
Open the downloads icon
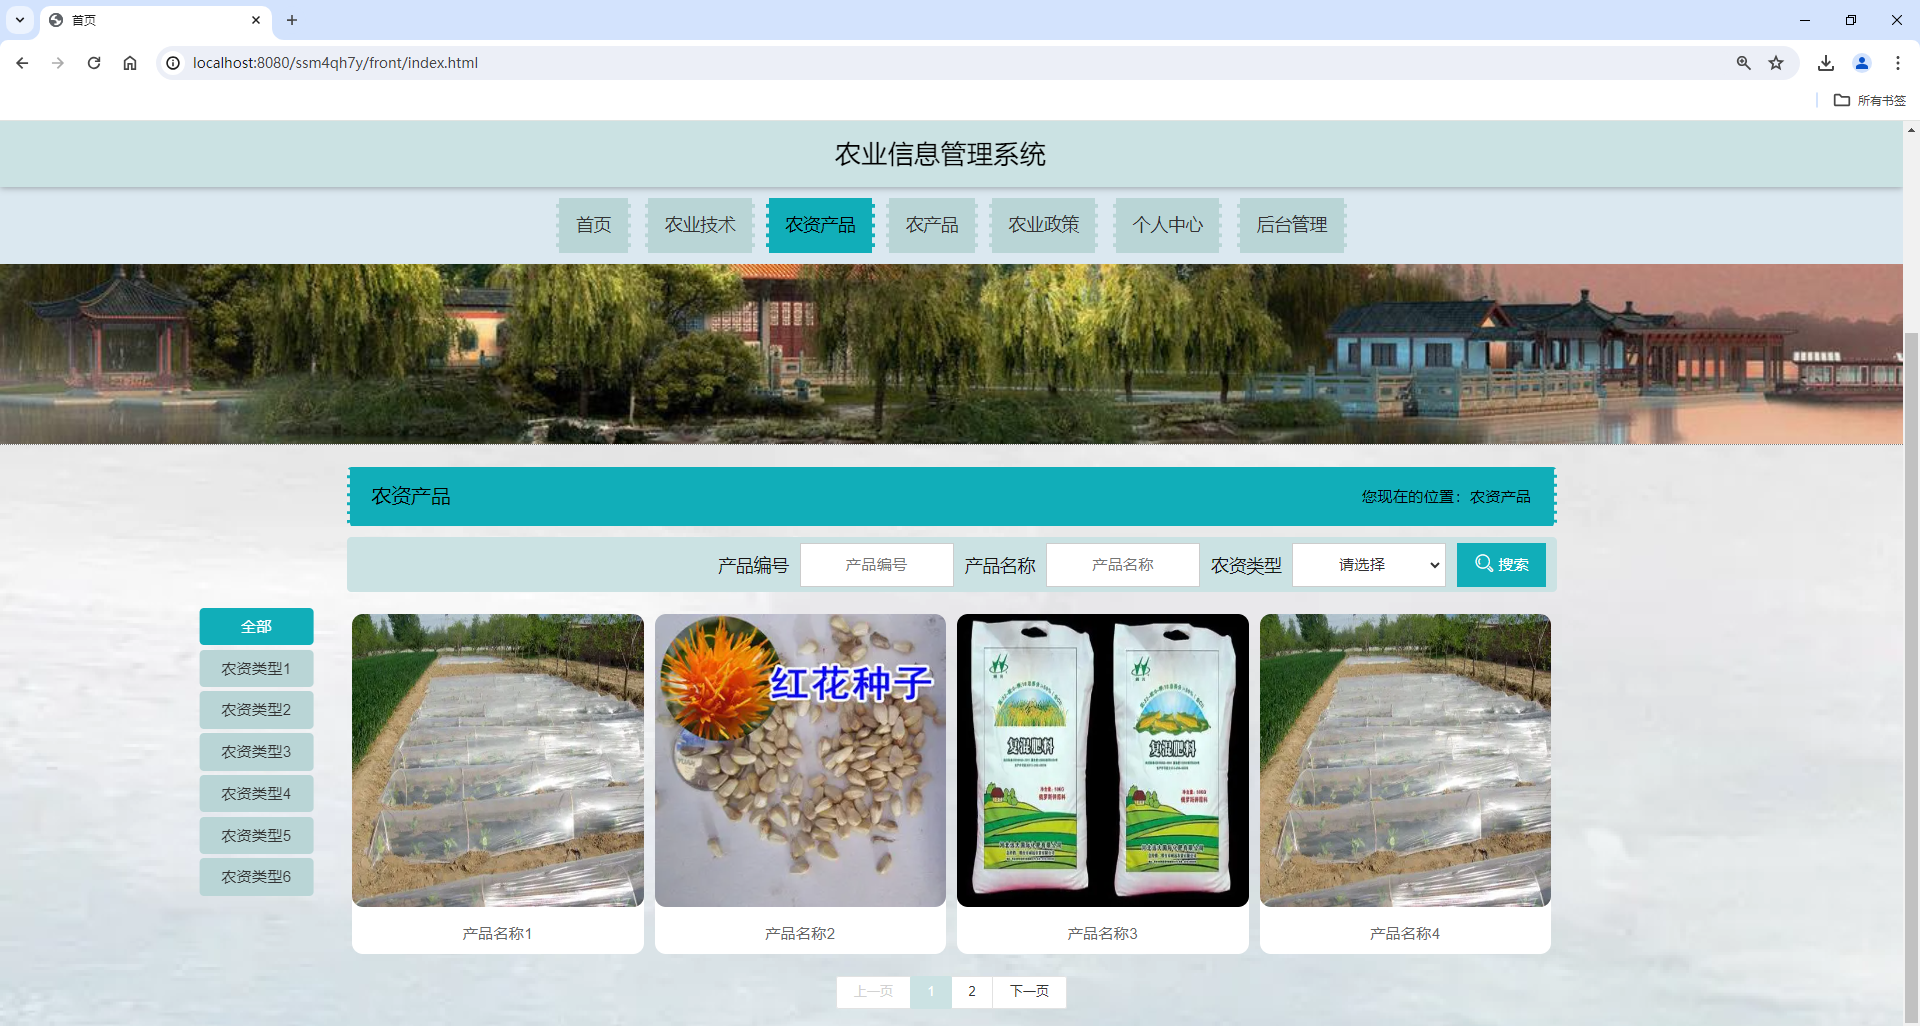(1825, 62)
